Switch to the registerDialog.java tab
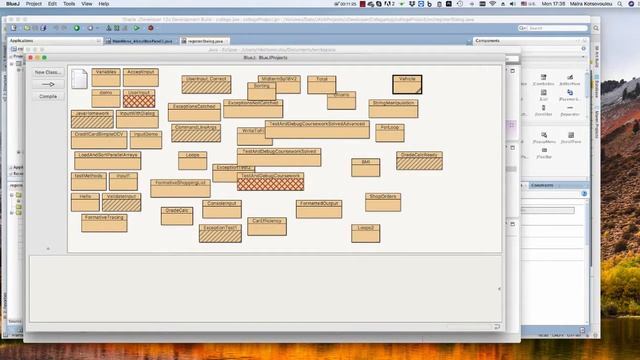Viewport: 640px width, 360px height. pos(205,41)
